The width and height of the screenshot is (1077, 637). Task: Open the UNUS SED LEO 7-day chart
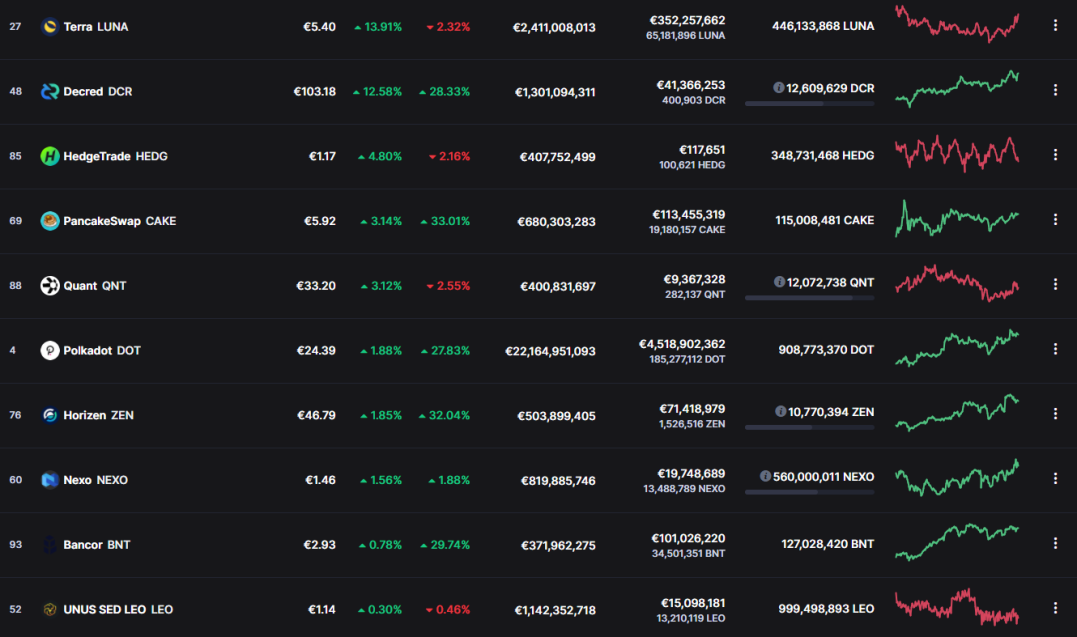[x=957, y=607]
